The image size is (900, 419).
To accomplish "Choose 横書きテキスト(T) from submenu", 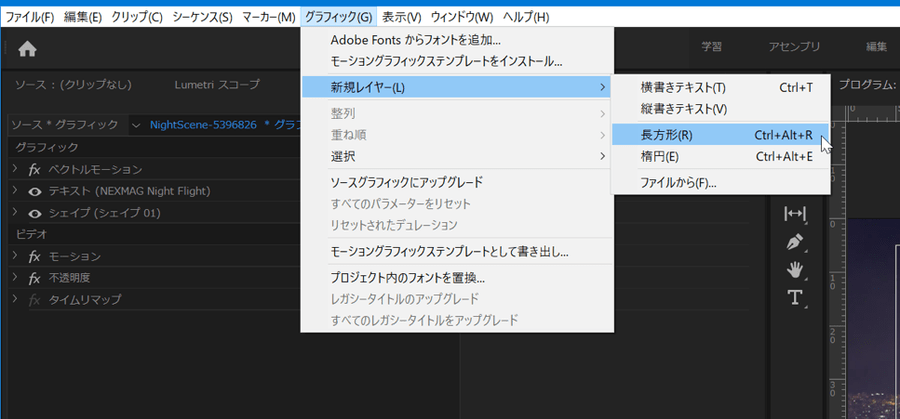I will pos(720,87).
